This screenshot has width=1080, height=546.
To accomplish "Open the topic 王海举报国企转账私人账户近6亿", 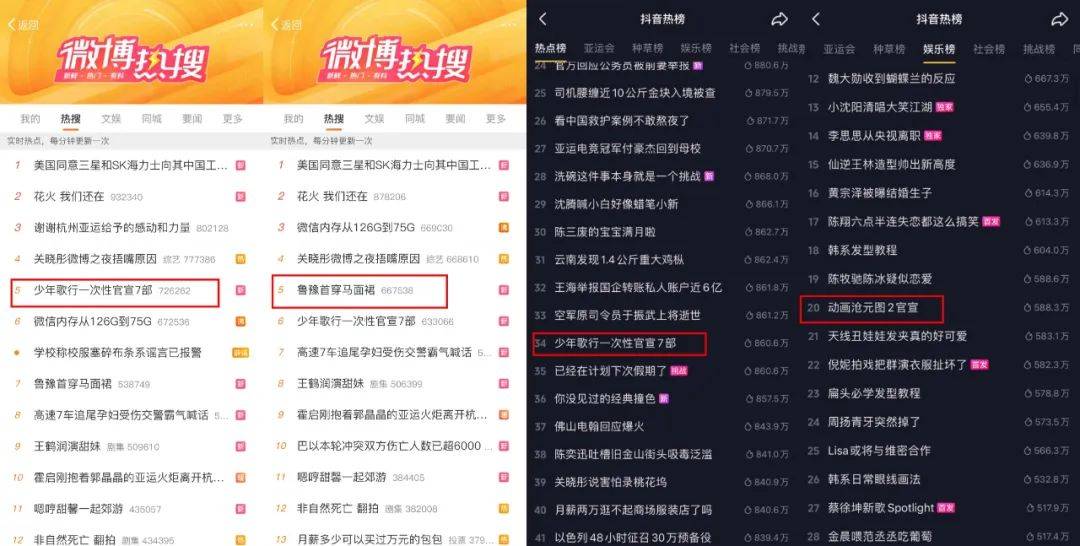I will pyautogui.click(x=638, y=287).
